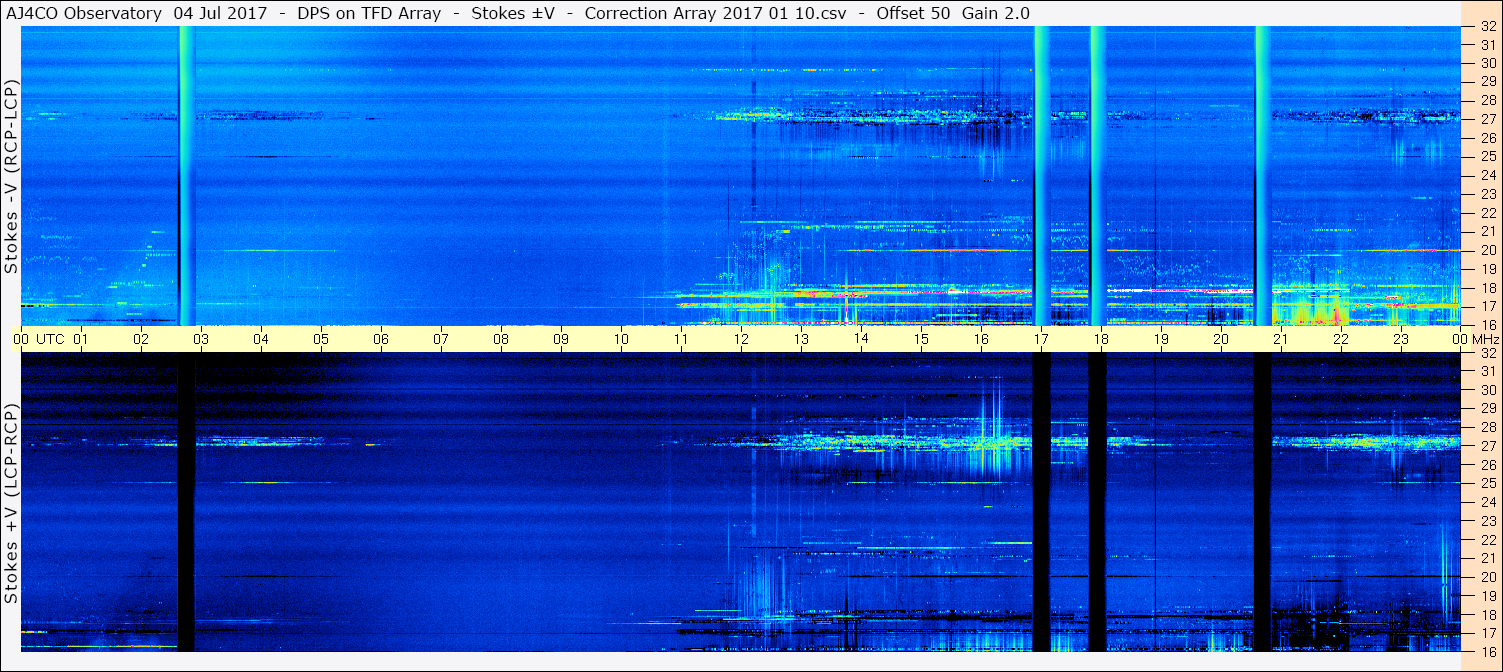This screenshot has height=672, width=1503.
Task: Click 24 MHz label of Stokes -V panel
Action: coord(1487,176)
